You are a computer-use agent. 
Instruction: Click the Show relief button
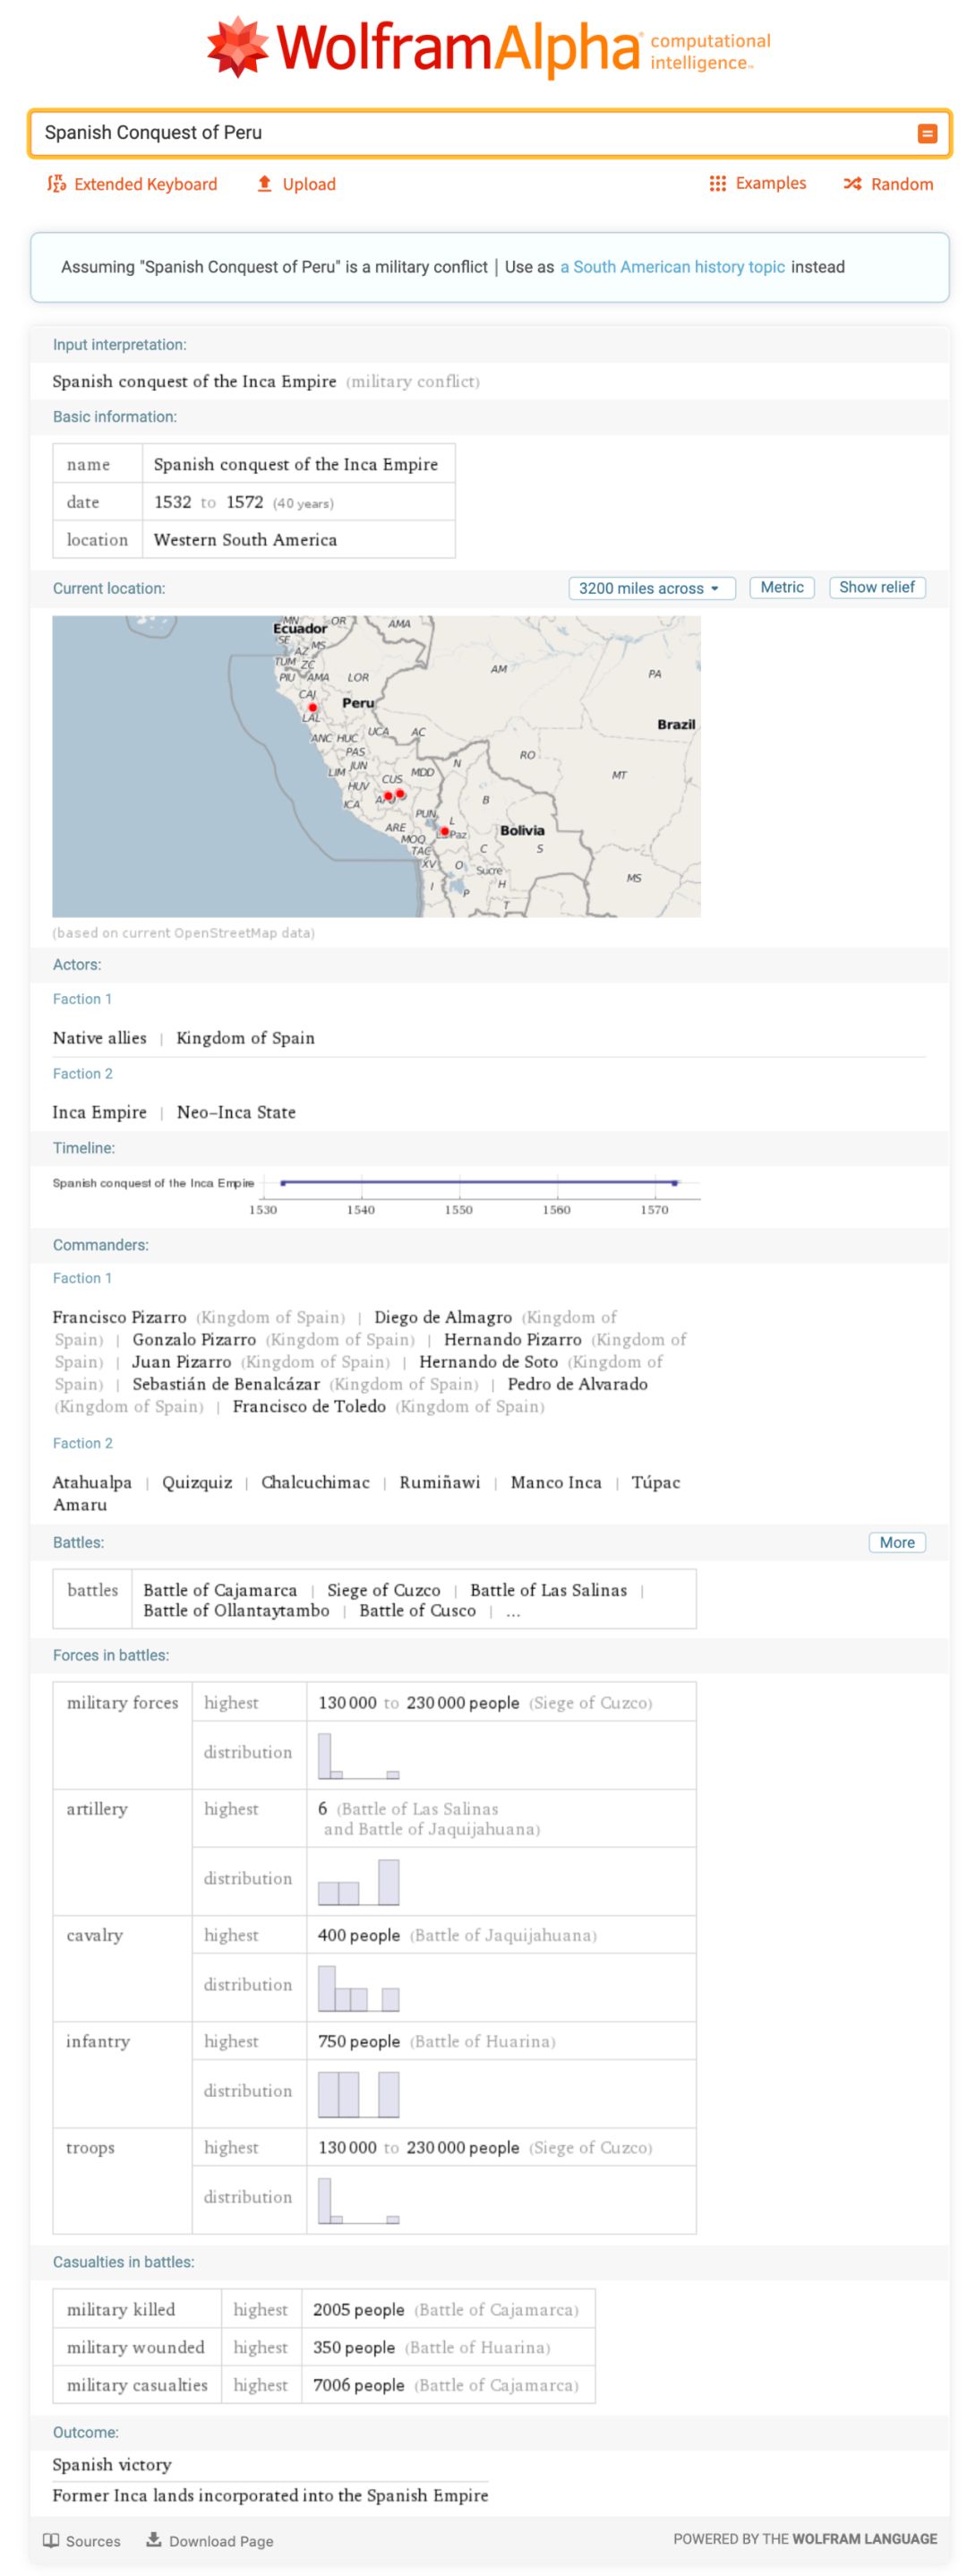pos(876,587)
